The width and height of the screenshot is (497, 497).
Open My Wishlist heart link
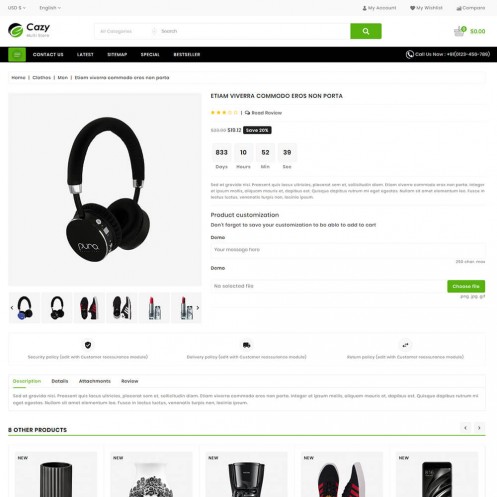pos(426,8)
